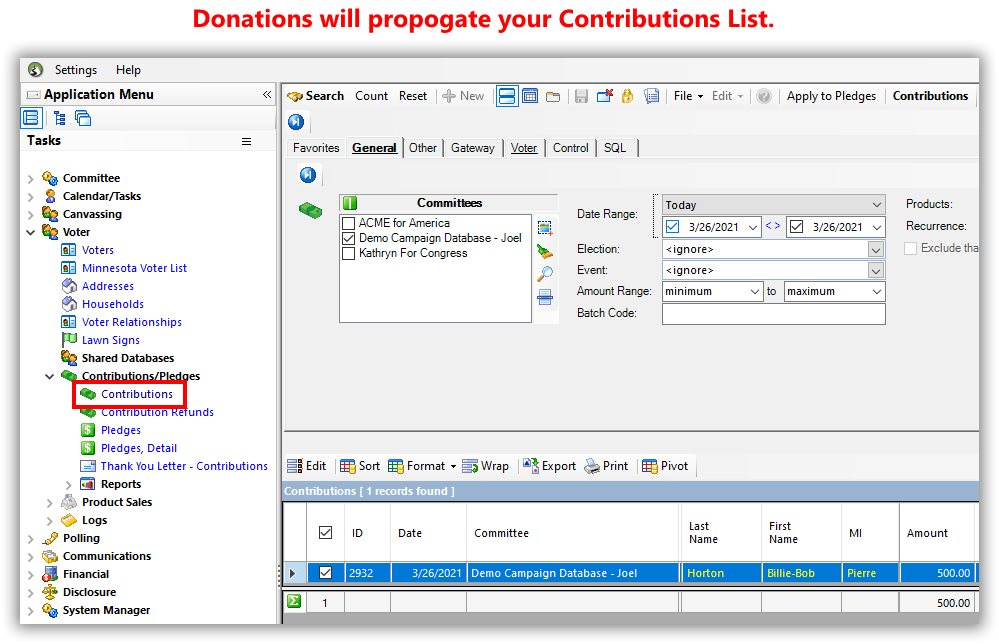Click Apply to Pledges button

[x=831, y=96]
